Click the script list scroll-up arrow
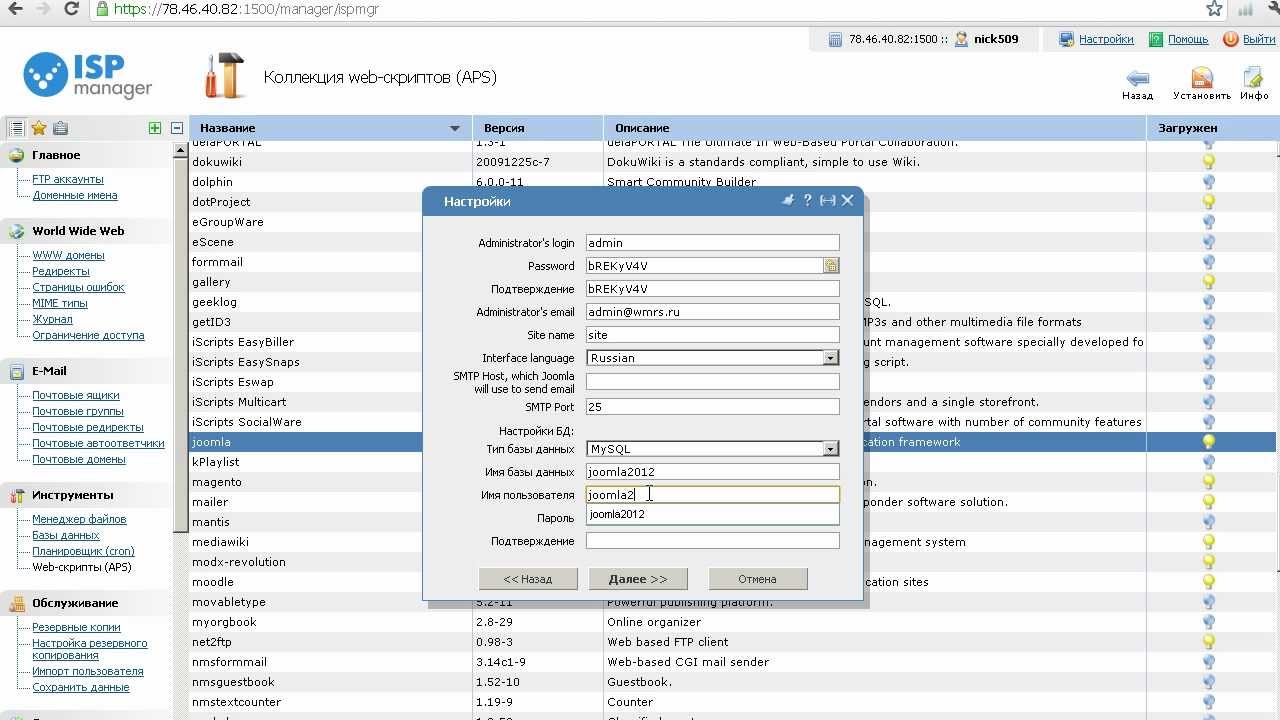The width and height of the screenshot is (1280, 720). click(181, 150)
